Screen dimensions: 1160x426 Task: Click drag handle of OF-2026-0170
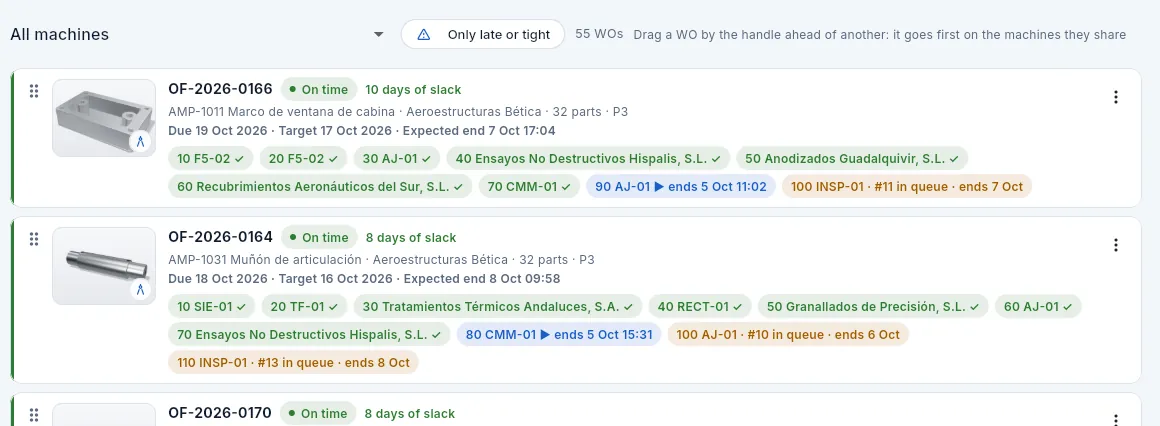pyautogui.click(x=33, y=415)
